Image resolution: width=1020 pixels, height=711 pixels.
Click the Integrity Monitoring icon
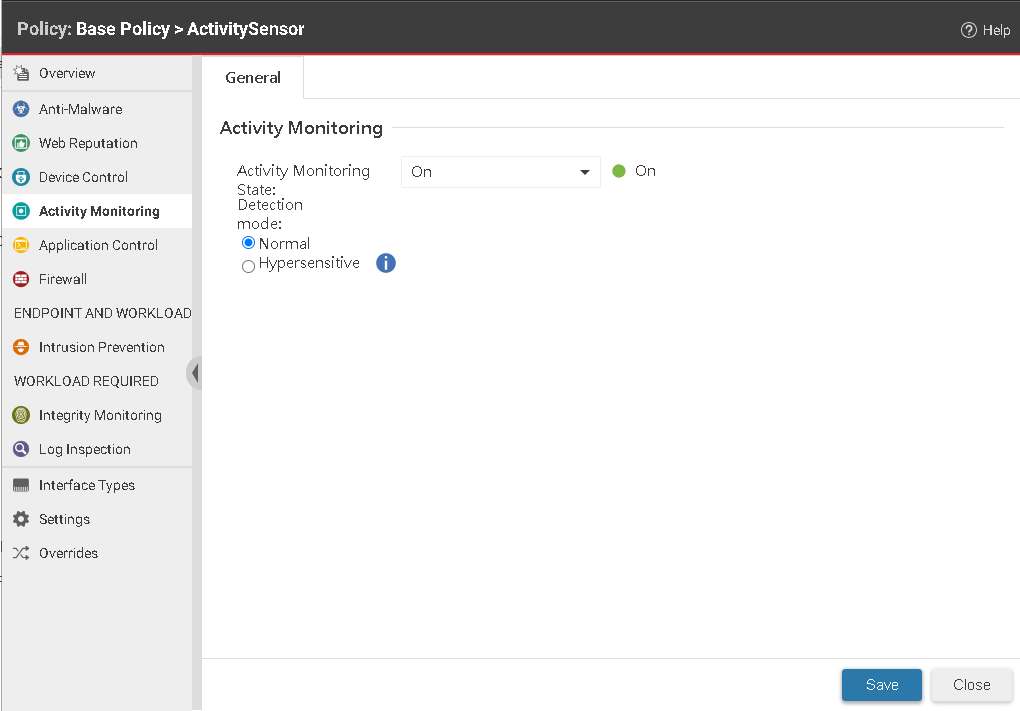tap(22, 415)
